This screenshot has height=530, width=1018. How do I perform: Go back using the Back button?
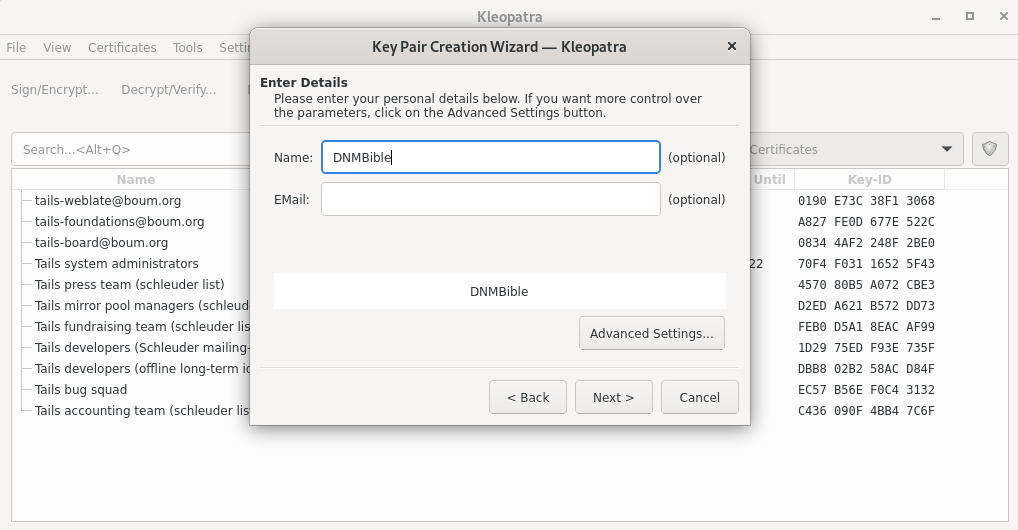coord(528,397)
